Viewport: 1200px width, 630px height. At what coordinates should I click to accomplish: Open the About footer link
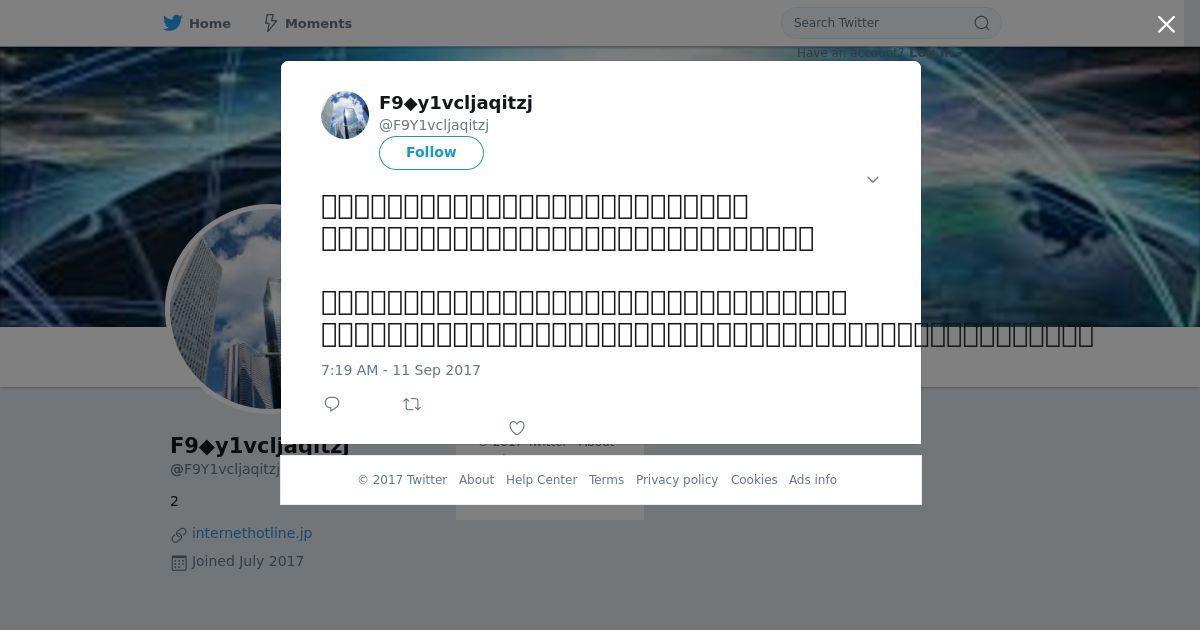pyautogui.click(x=476, y=480)
